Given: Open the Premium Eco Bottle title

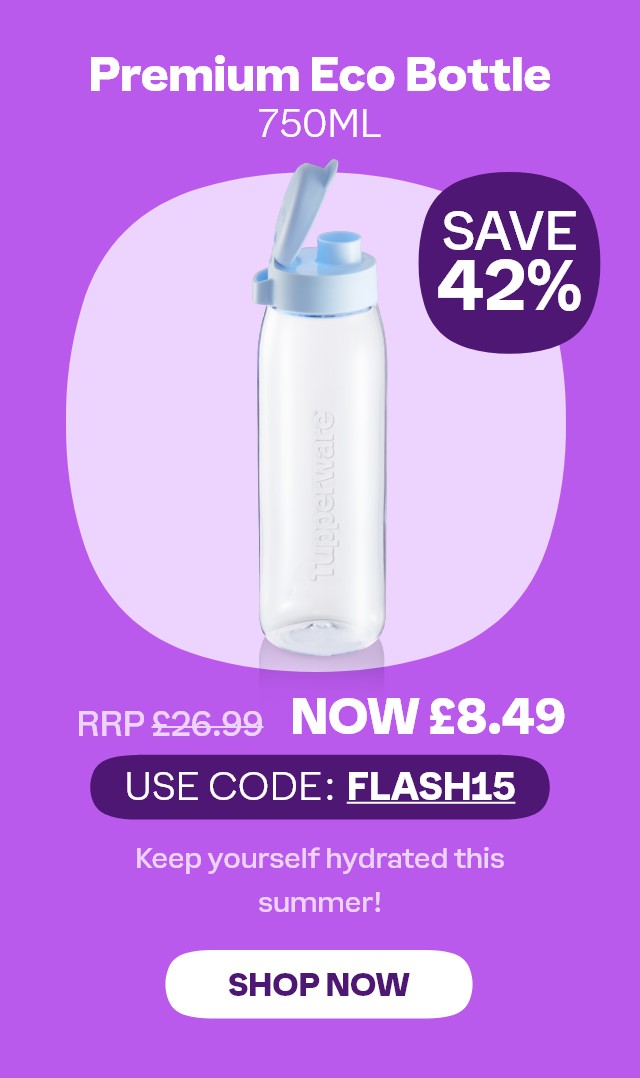Looking at the screenshot, I should (x=320, y=75).
